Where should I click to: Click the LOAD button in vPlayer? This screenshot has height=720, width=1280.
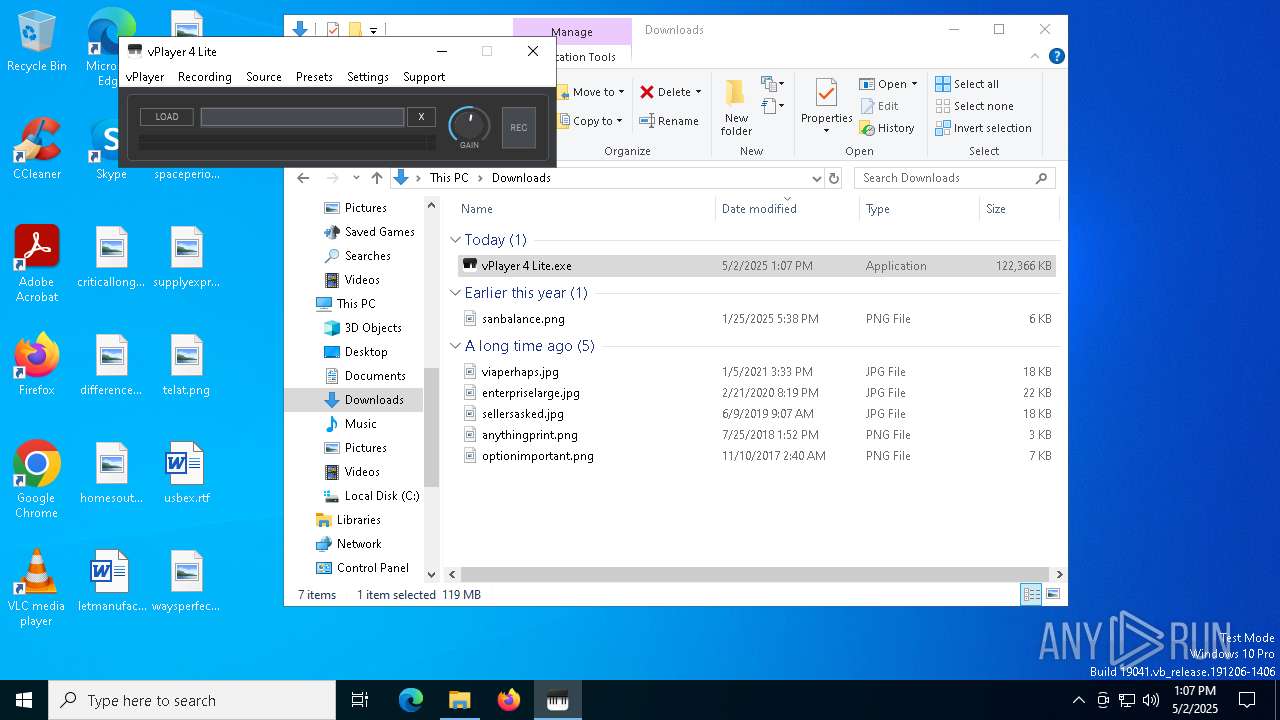tap(167, 117)
